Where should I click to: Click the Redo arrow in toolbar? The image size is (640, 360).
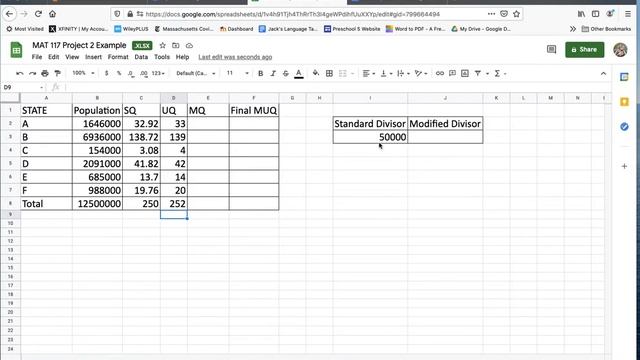32,73
